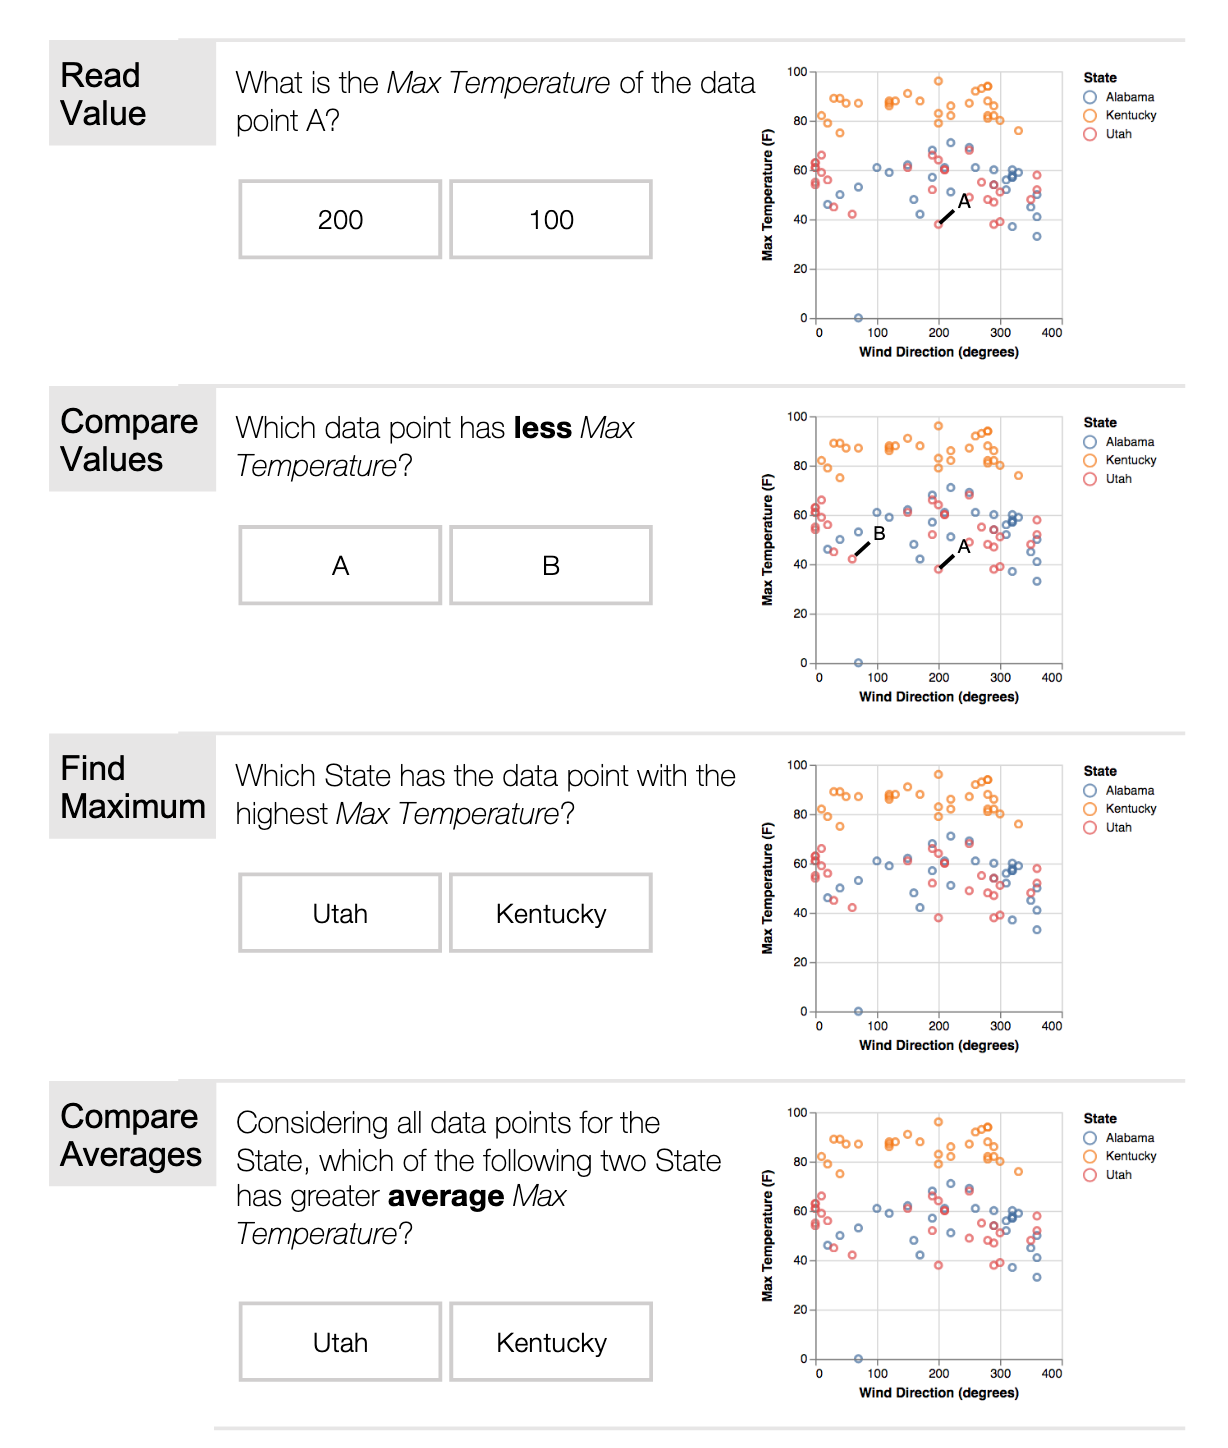
Task: Select Kentucky for the Compare Averages question
Action: click(551, 1343)
